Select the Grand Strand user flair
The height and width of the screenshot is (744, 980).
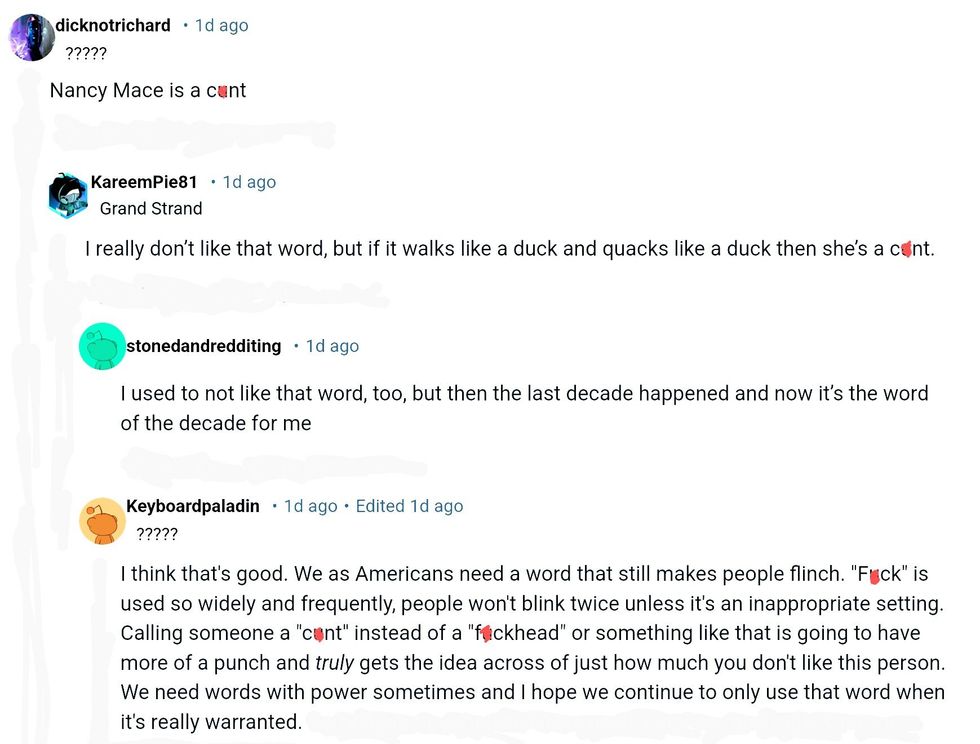click(x=151, y=208)
